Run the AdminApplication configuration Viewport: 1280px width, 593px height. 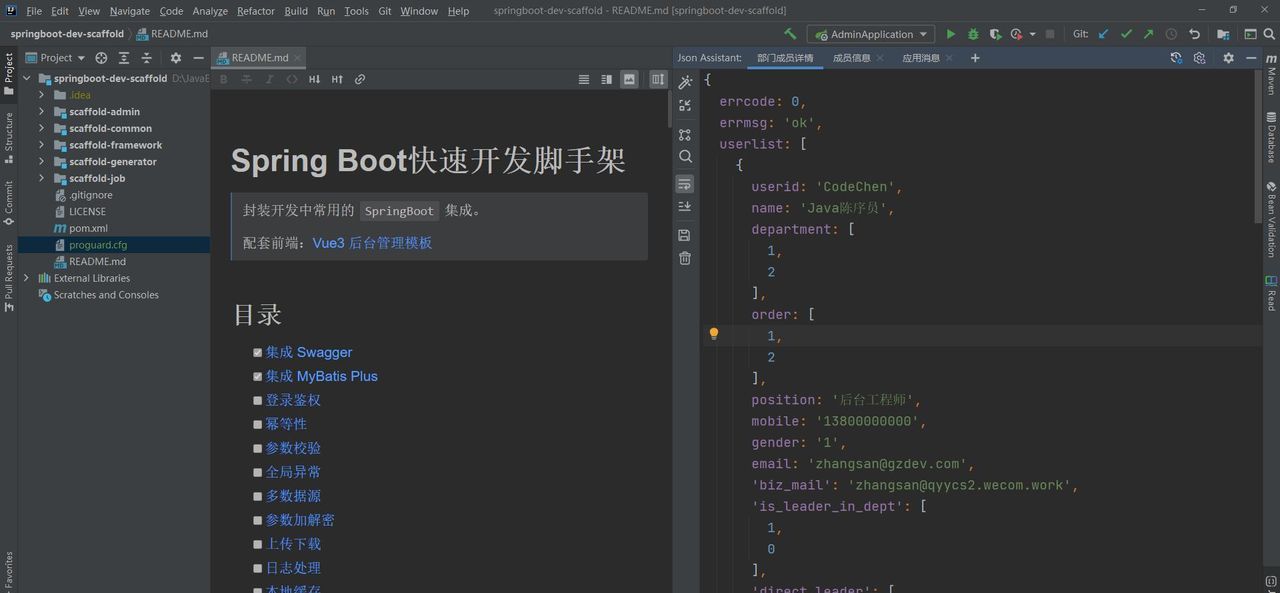tap(951, 33)
